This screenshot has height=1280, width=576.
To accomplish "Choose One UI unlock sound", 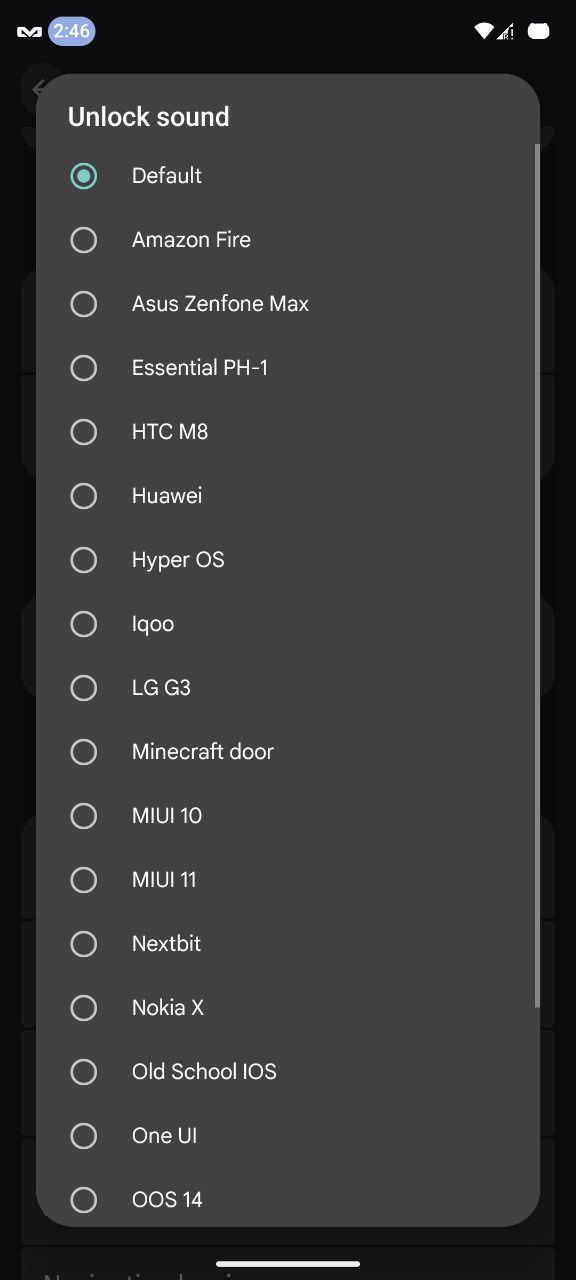I will (288, 1136).
